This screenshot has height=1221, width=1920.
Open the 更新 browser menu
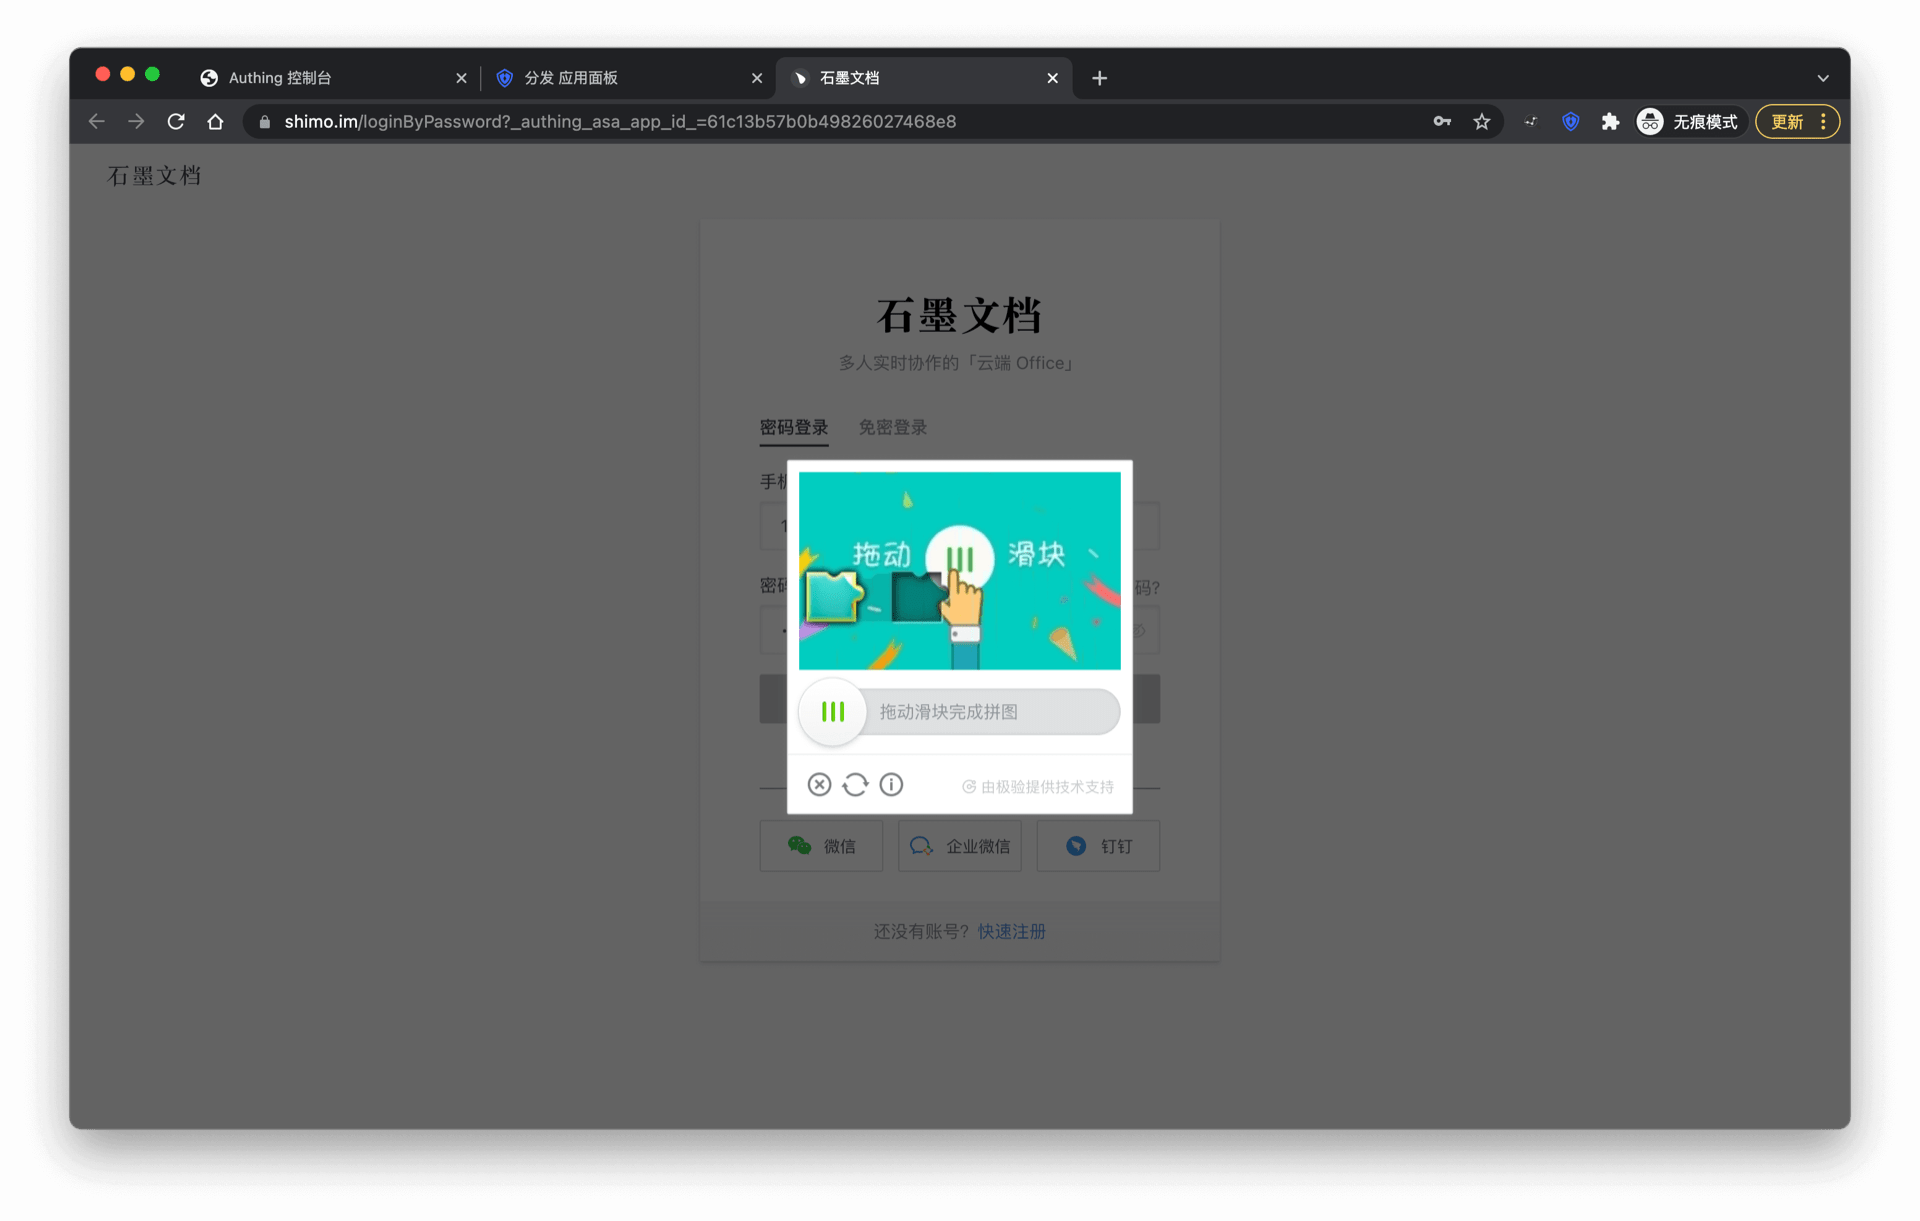click(x=1797, y=122)
